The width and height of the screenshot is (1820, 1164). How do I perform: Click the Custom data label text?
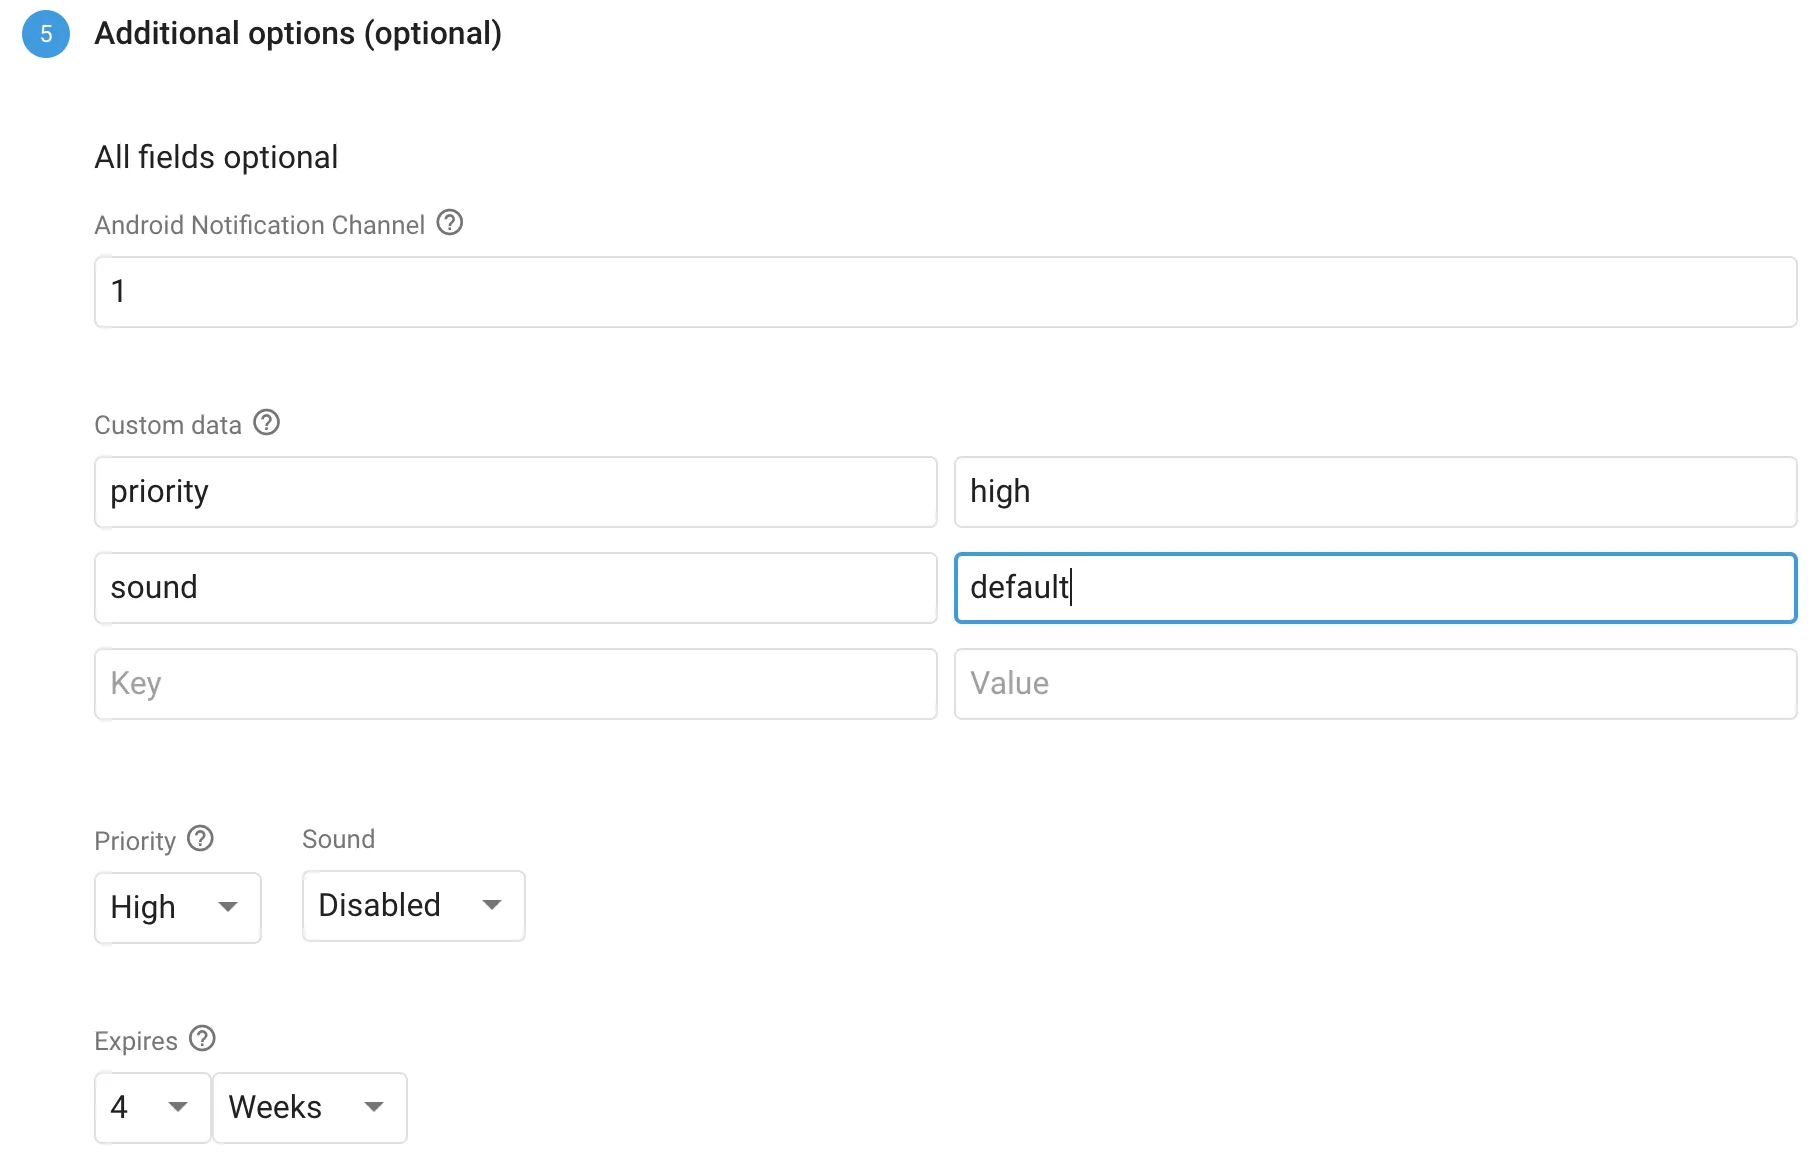[x=168, y=425]
